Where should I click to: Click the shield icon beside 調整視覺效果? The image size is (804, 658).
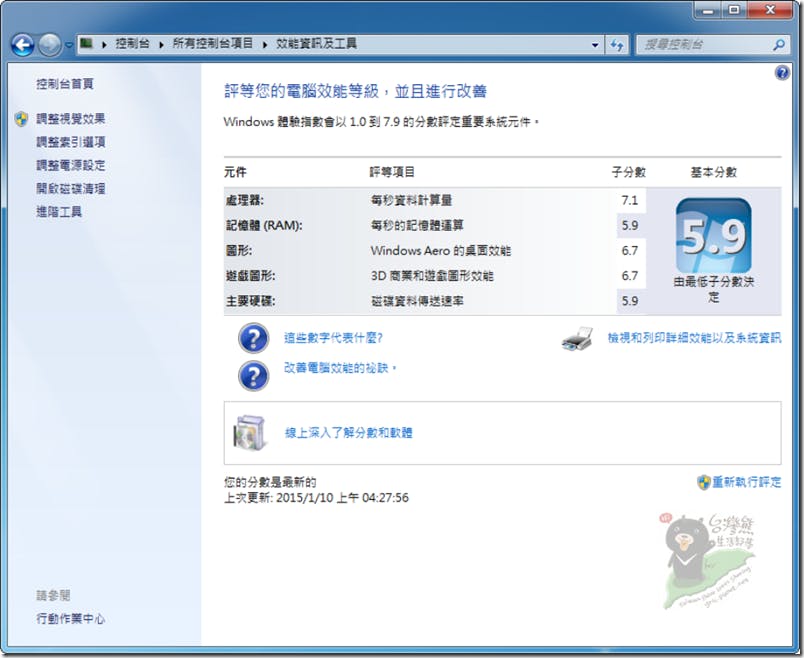click(21, 119)
